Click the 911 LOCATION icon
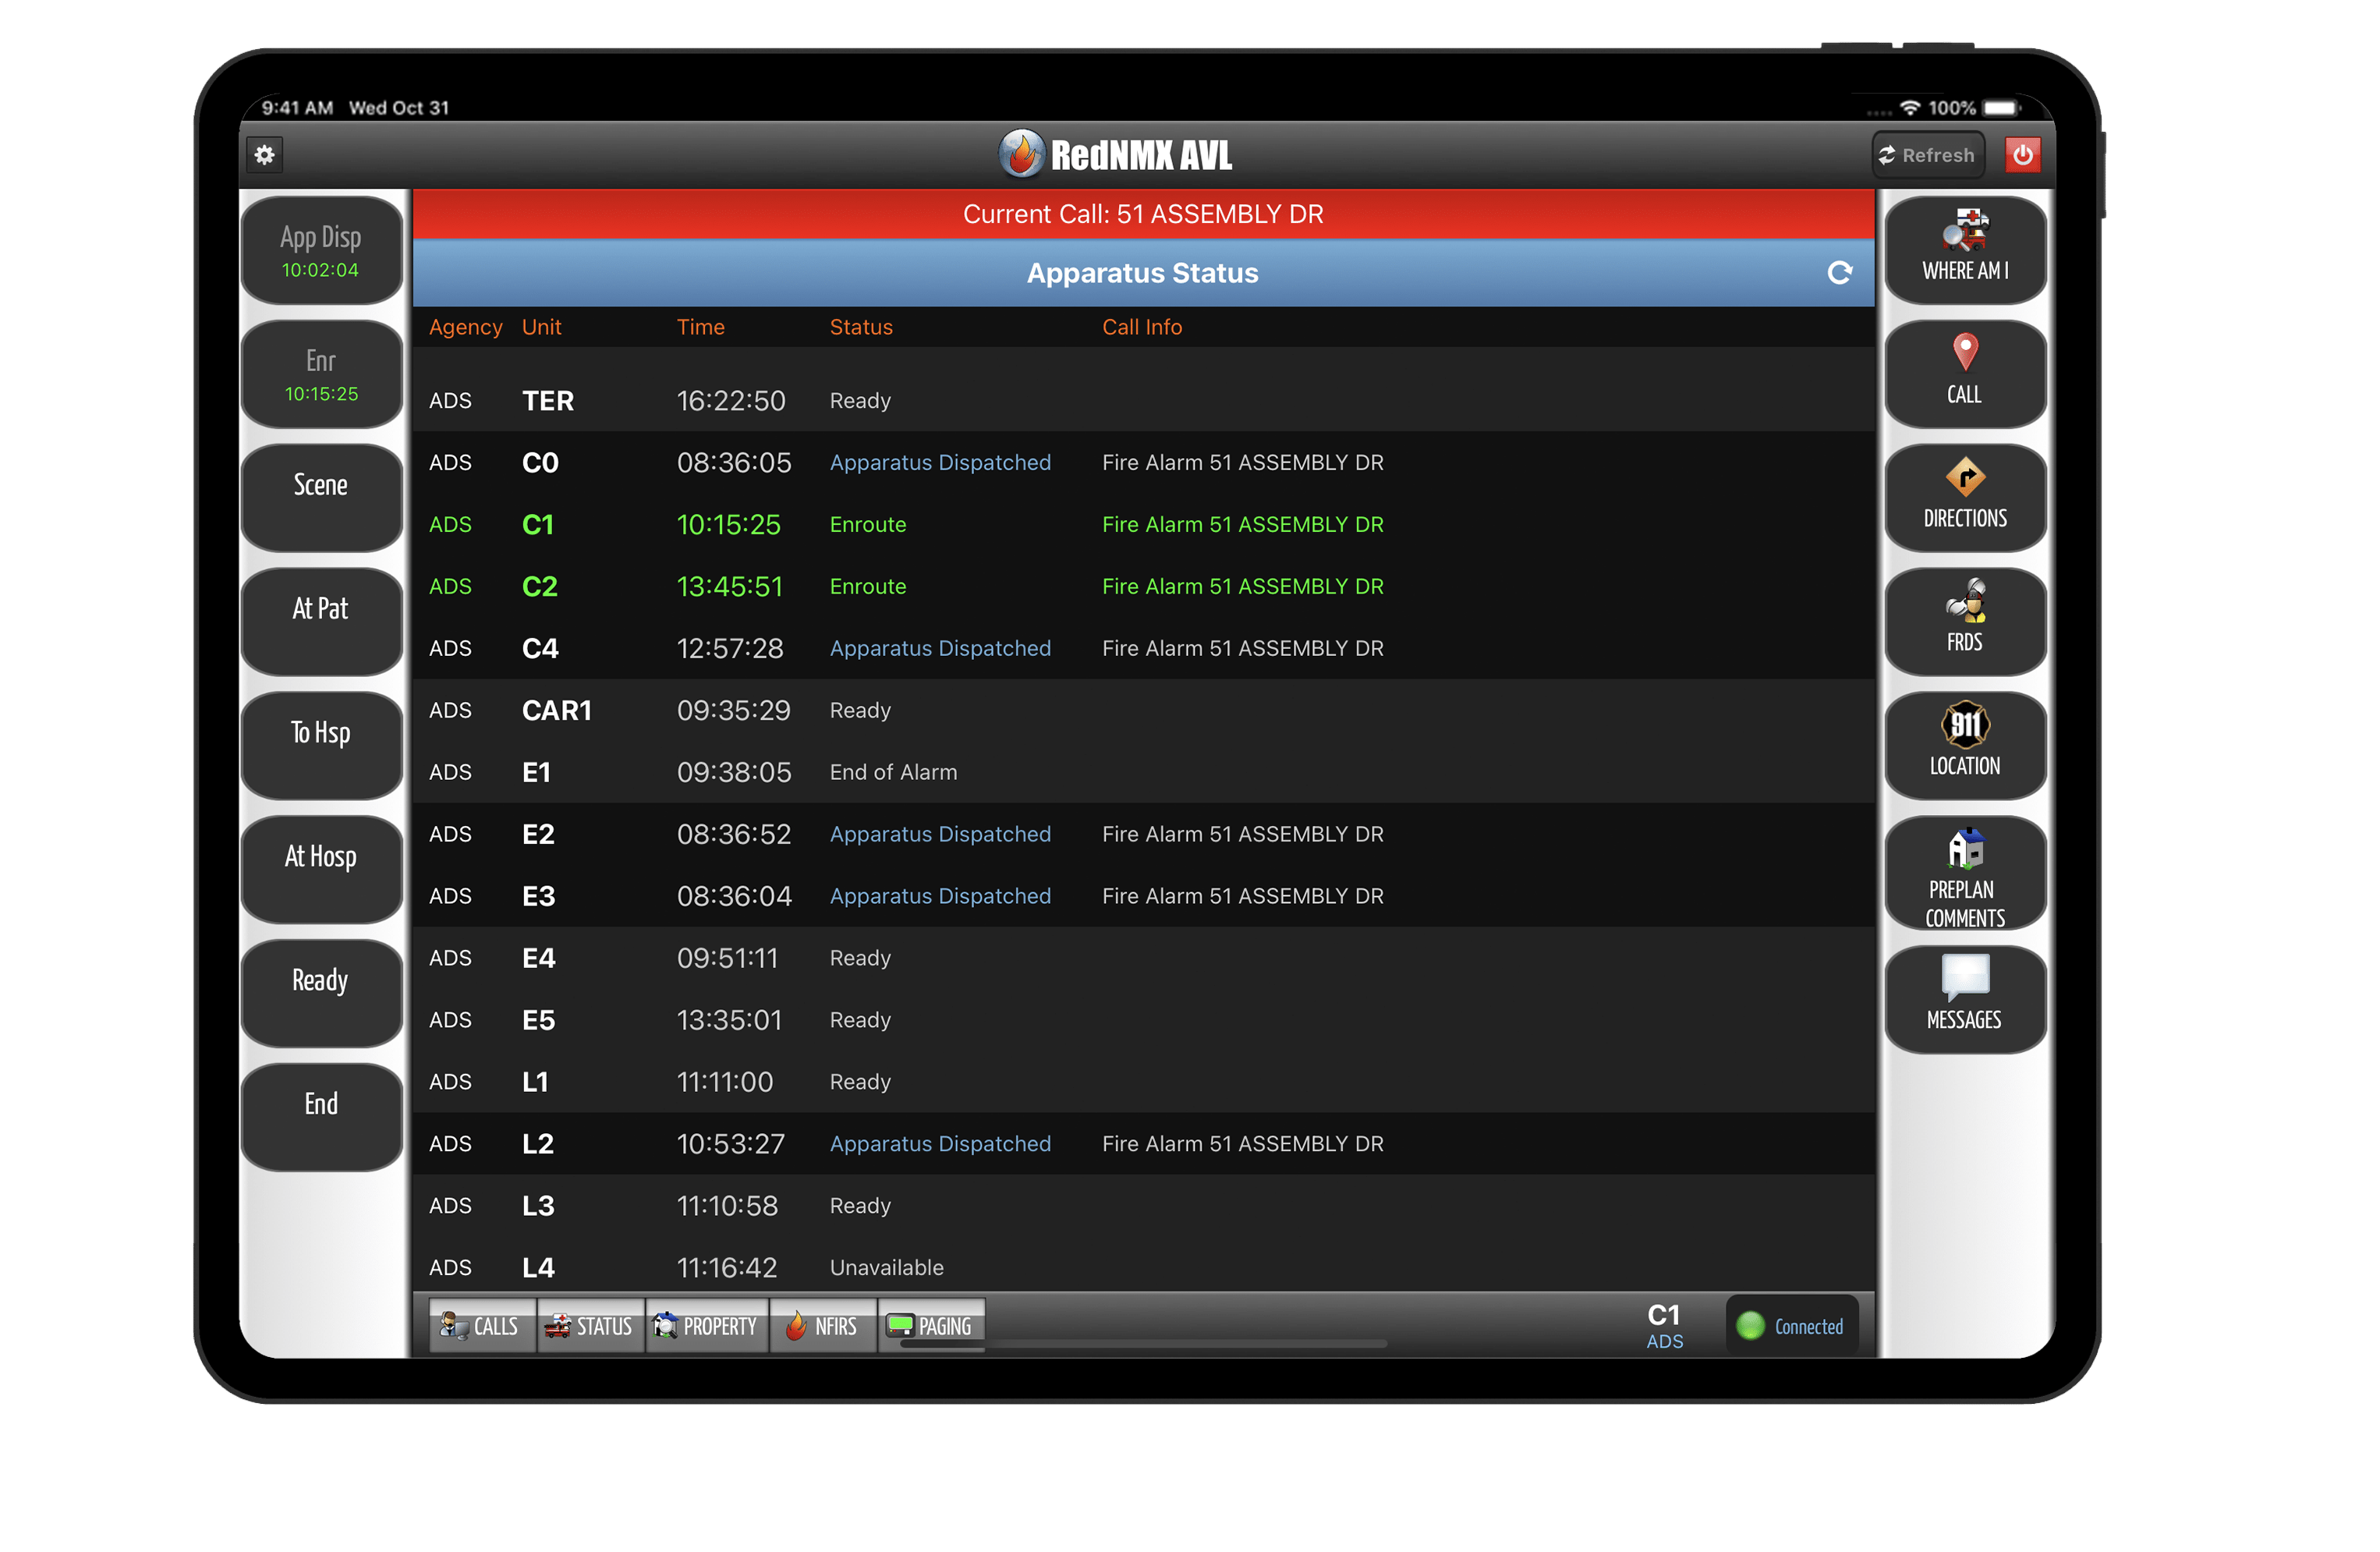The height and width of the screenshot is (1552, 2380). pos(1962,737)
